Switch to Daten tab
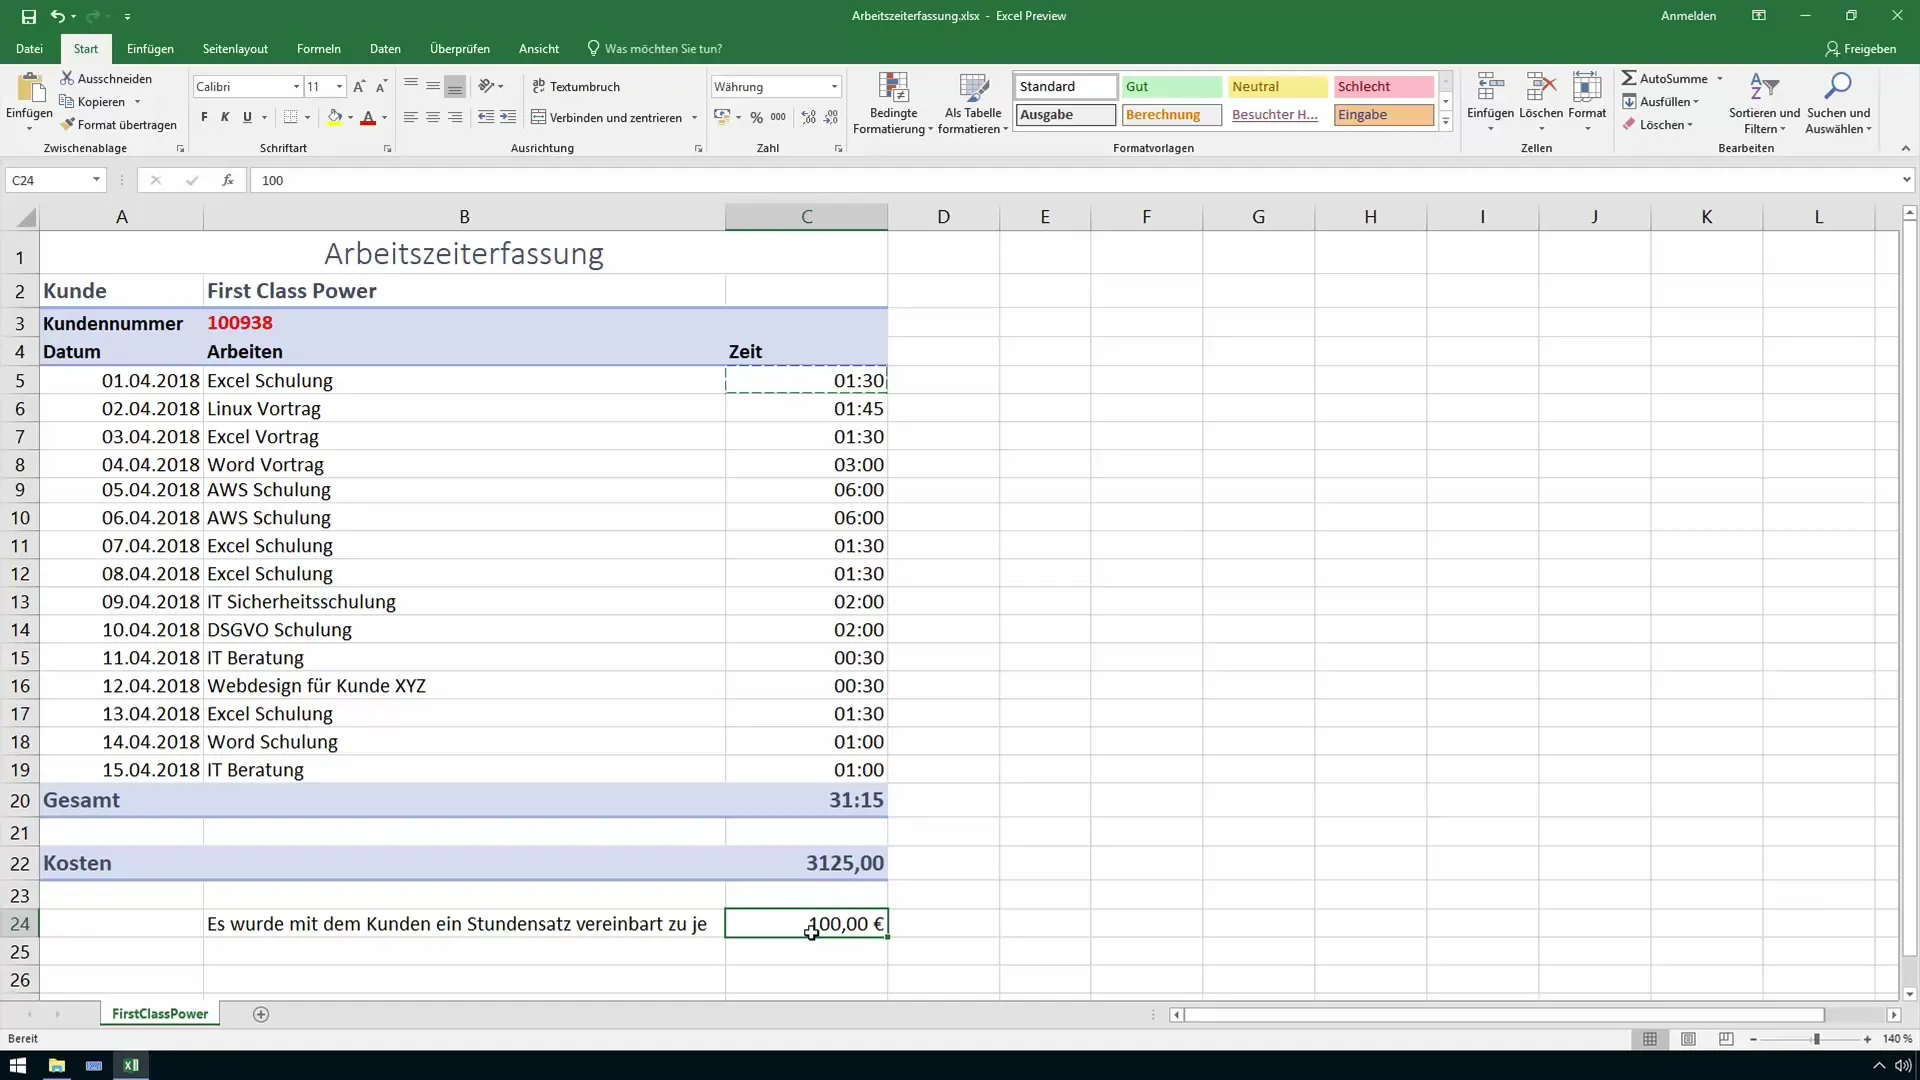This screenshot has height=1080, width=1920. 385,48
